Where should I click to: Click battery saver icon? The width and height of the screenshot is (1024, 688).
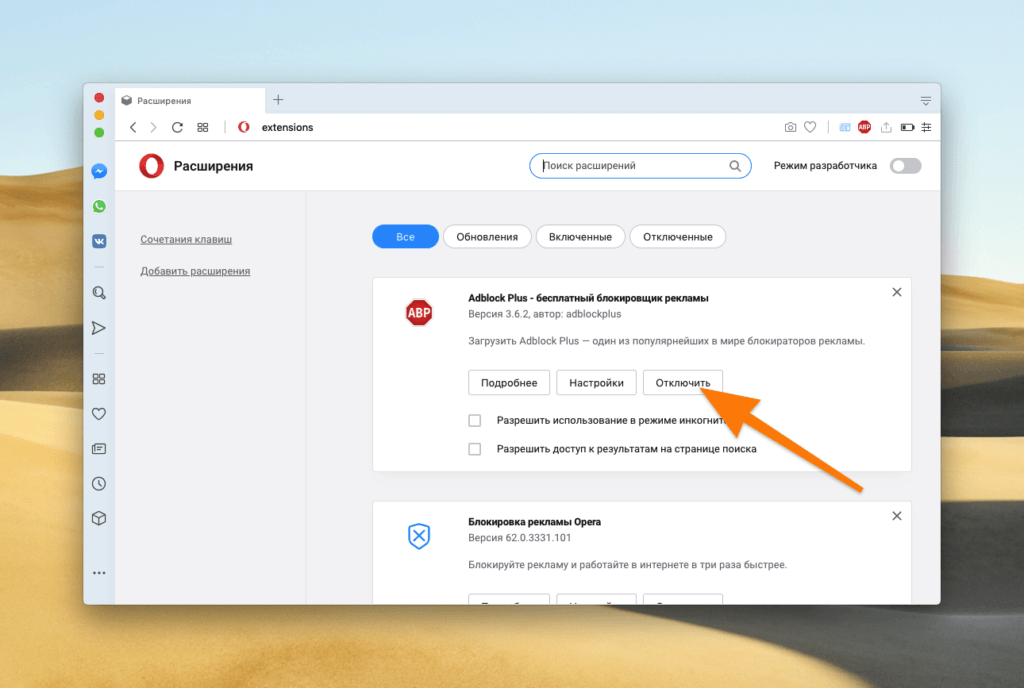coord(907,127)
